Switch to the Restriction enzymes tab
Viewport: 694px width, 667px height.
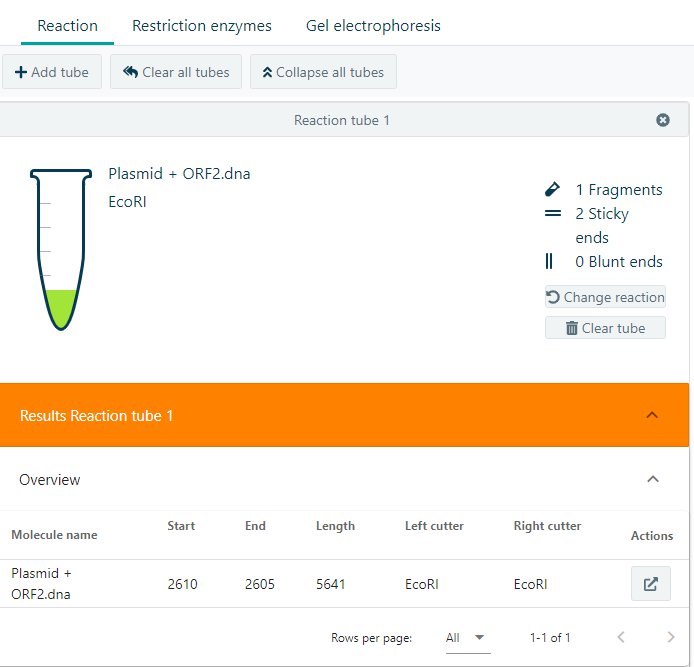click(202, 25)
